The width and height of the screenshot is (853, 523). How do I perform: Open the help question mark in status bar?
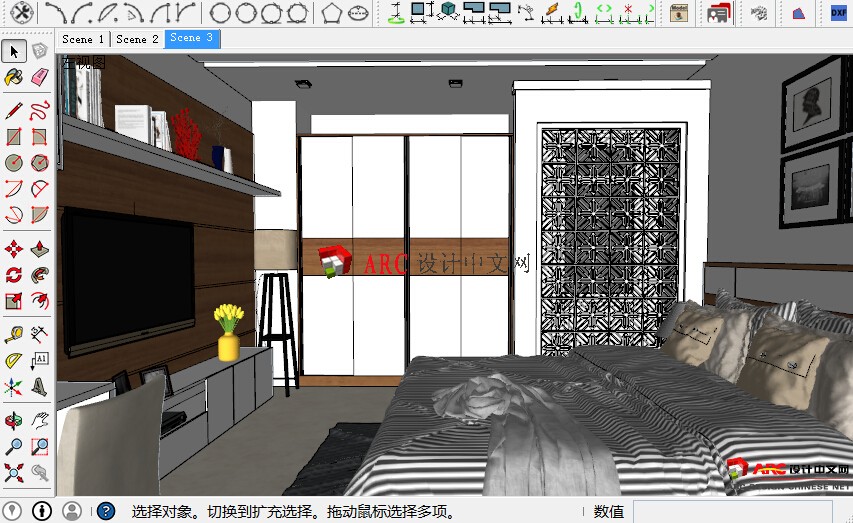[x=106, y=511]
